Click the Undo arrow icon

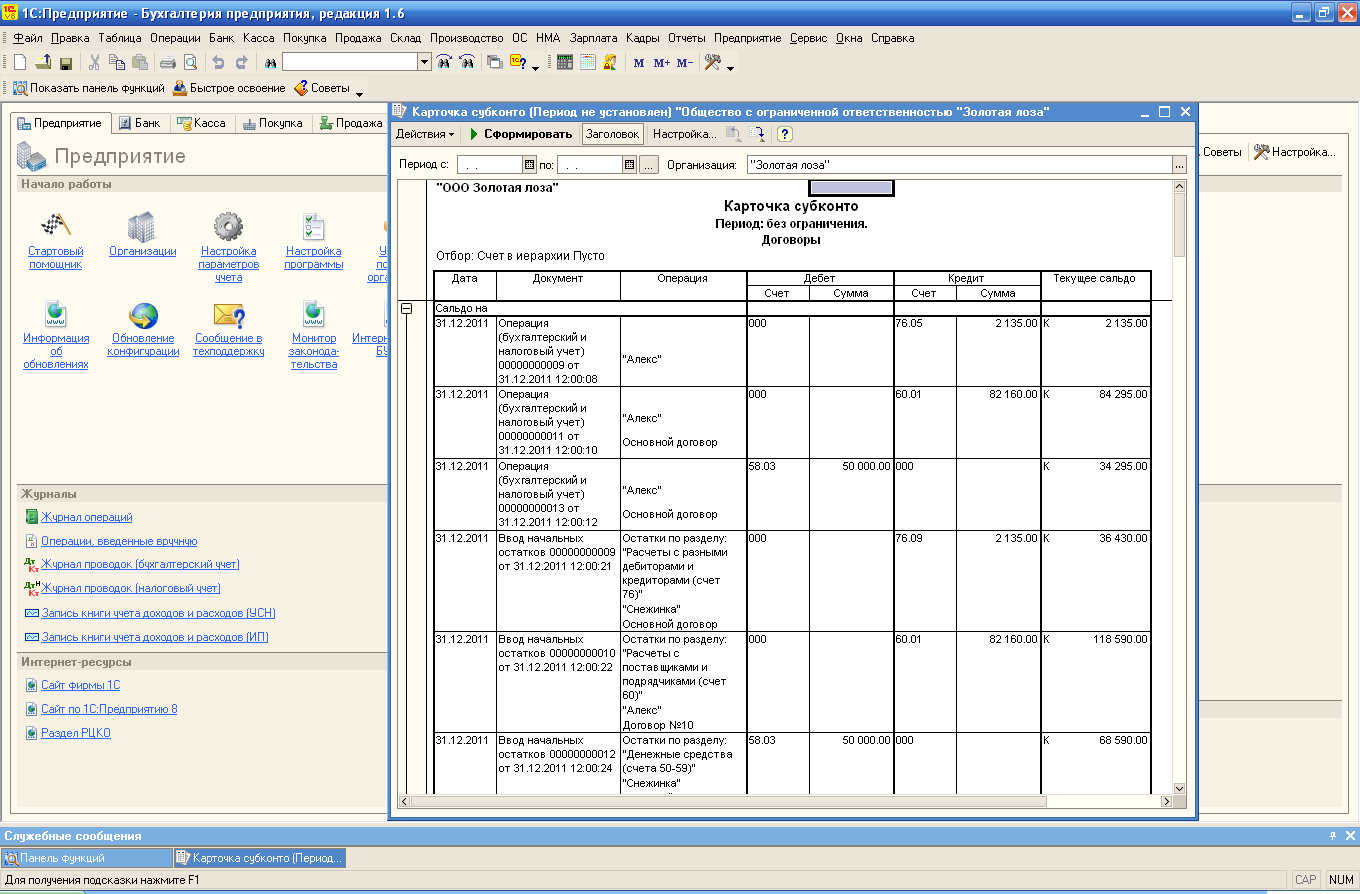tap(217, 62)
